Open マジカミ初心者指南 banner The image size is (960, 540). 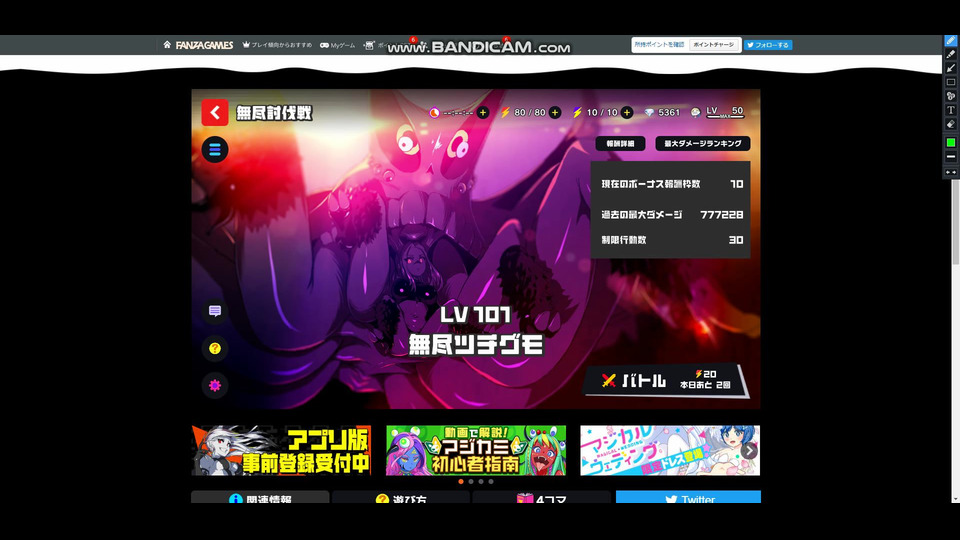[x=476, y=451]
